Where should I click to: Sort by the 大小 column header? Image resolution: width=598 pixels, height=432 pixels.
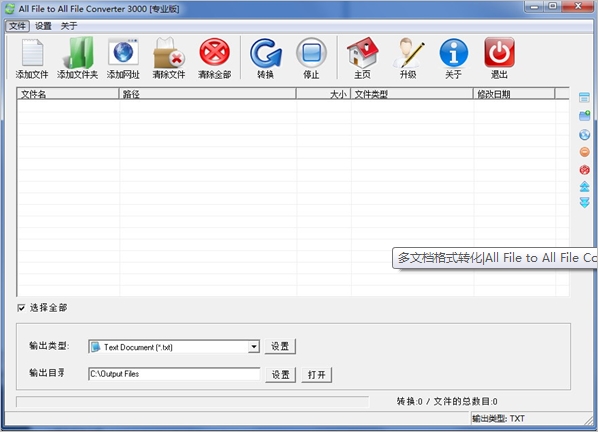click(323, 94)
